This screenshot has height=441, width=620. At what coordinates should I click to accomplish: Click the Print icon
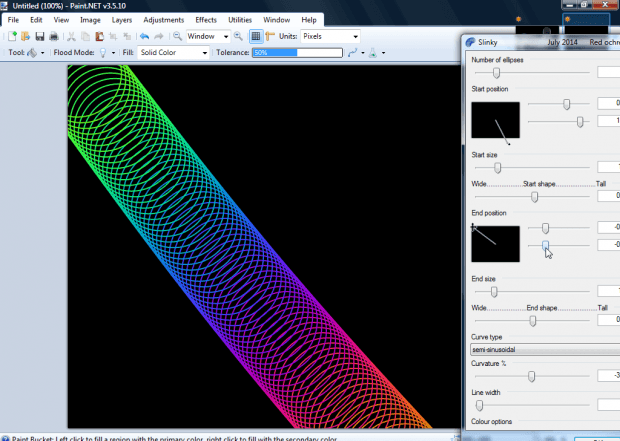[54, 36]
